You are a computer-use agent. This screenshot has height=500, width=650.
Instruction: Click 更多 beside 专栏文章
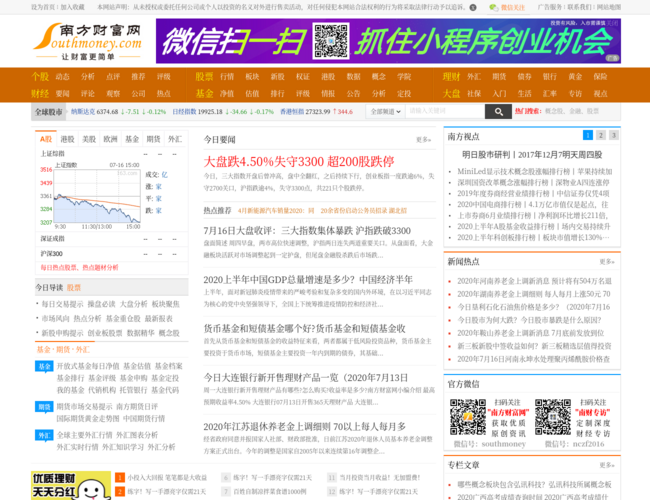tap(607, 465)
